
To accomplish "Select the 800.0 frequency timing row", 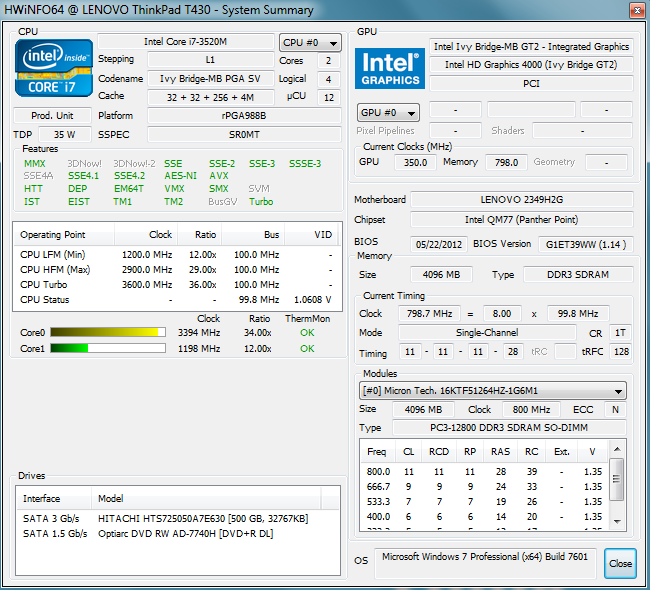I will 484,472.
